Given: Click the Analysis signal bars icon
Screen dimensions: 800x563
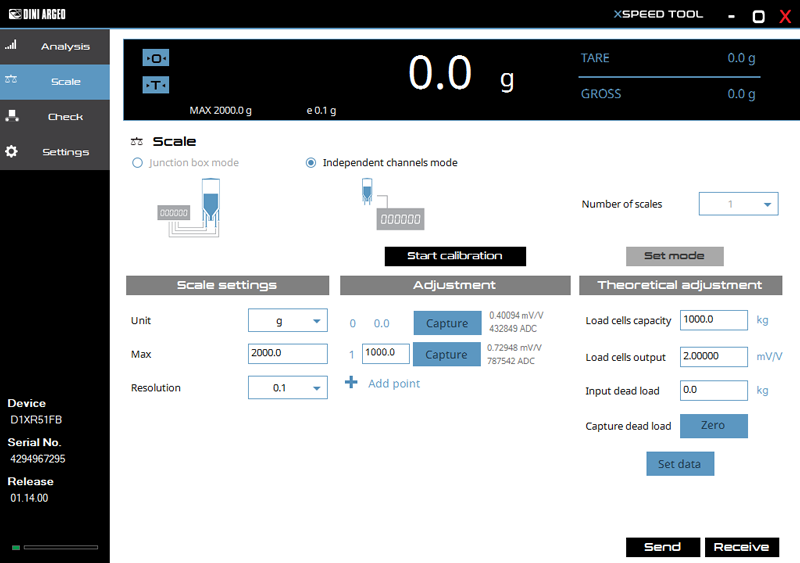Looking at the screenshot, I should 12,46.
